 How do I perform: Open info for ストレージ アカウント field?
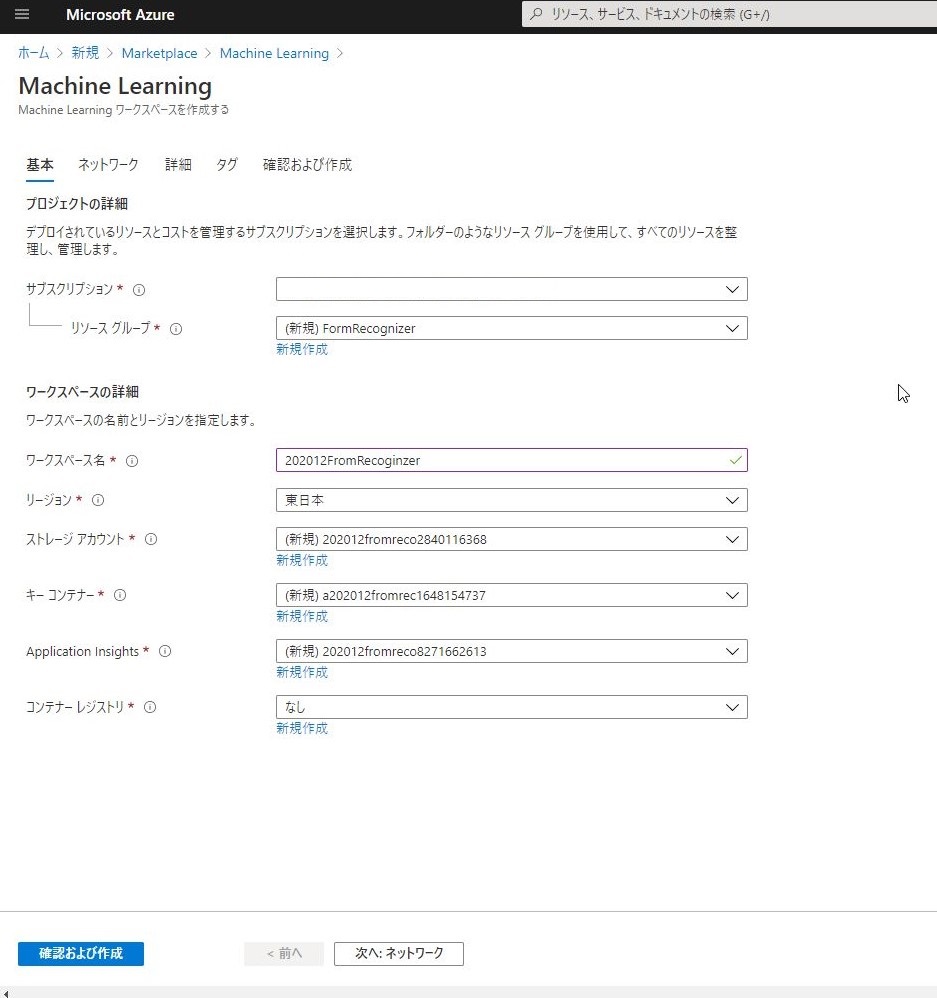tap(151, 539)
